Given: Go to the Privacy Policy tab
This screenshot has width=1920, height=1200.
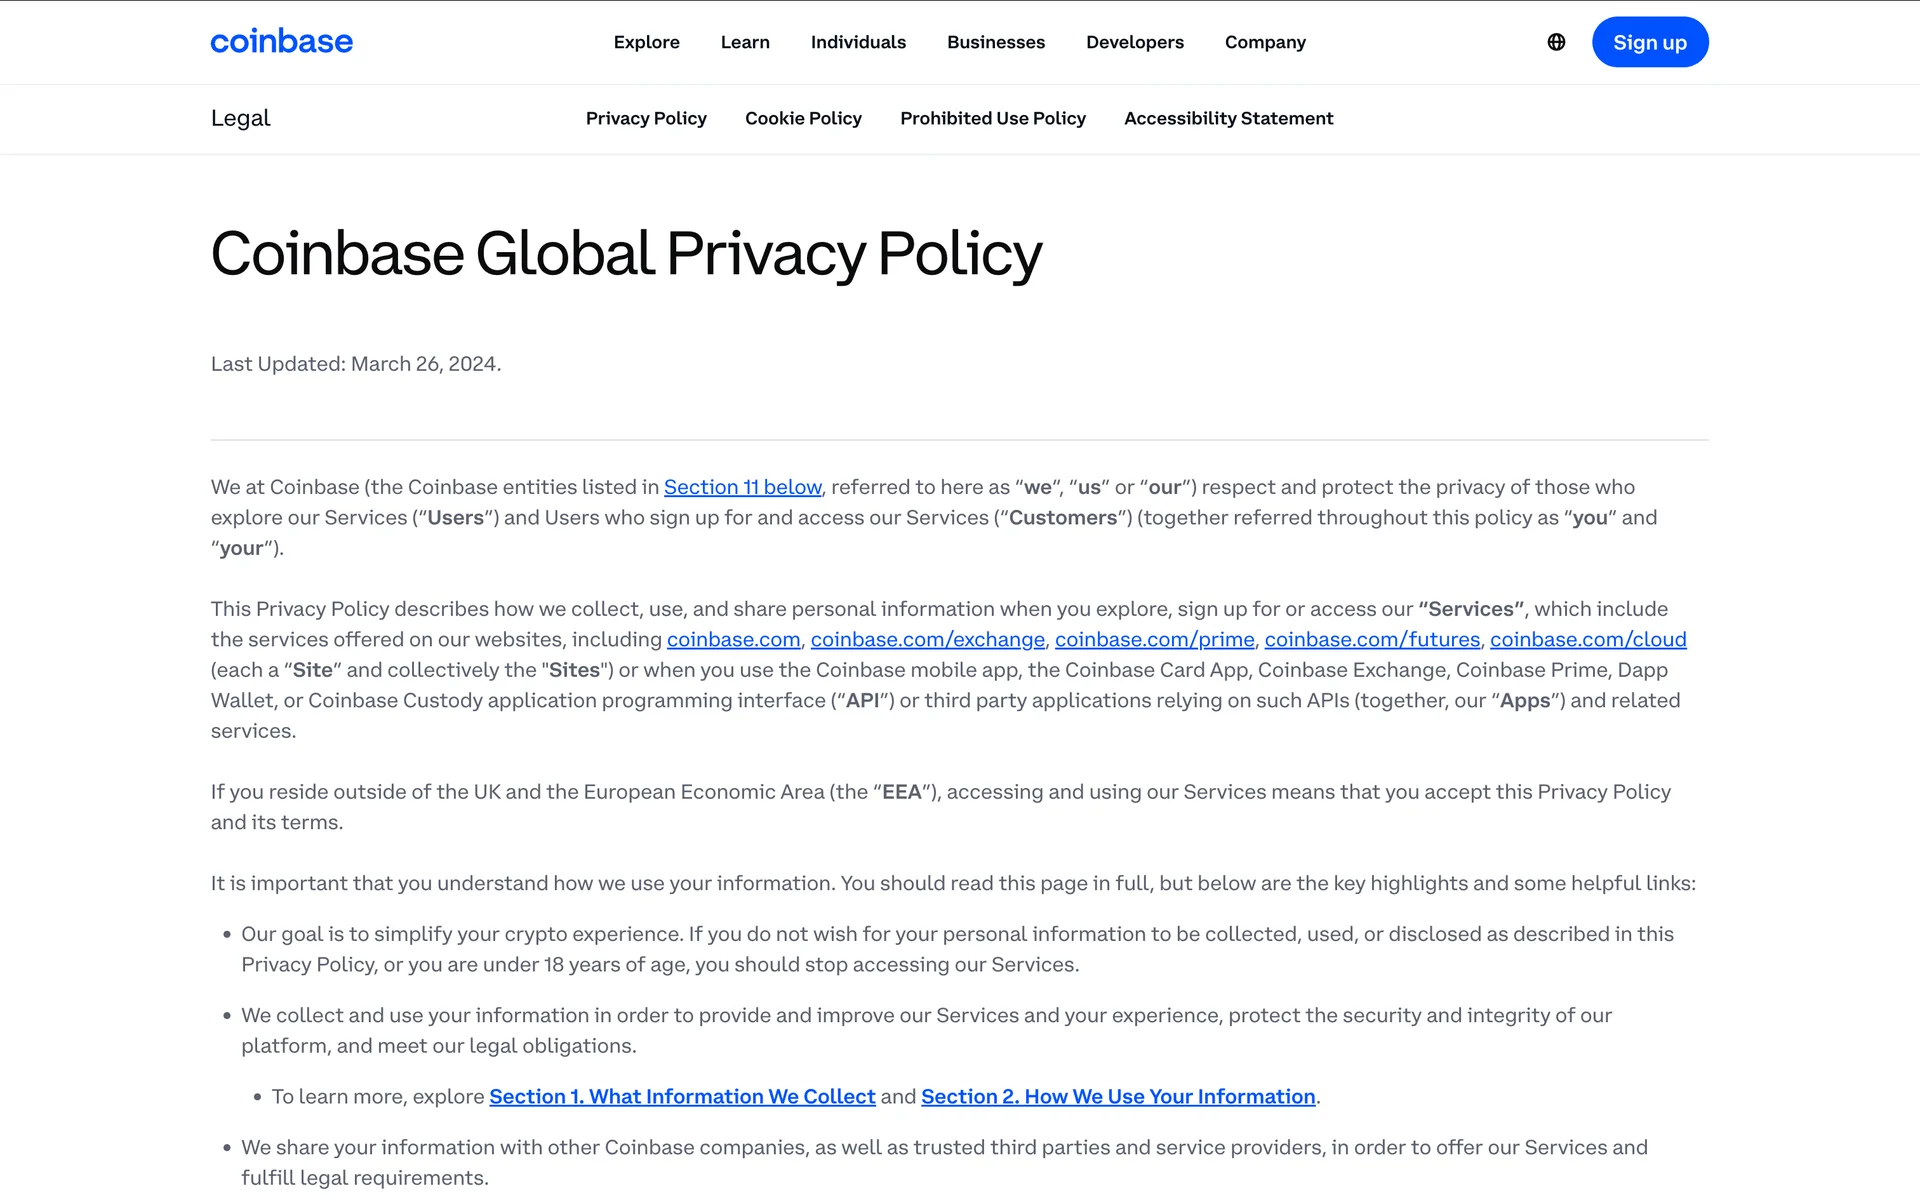Looking at the screenshot, I should pos(646,118).
